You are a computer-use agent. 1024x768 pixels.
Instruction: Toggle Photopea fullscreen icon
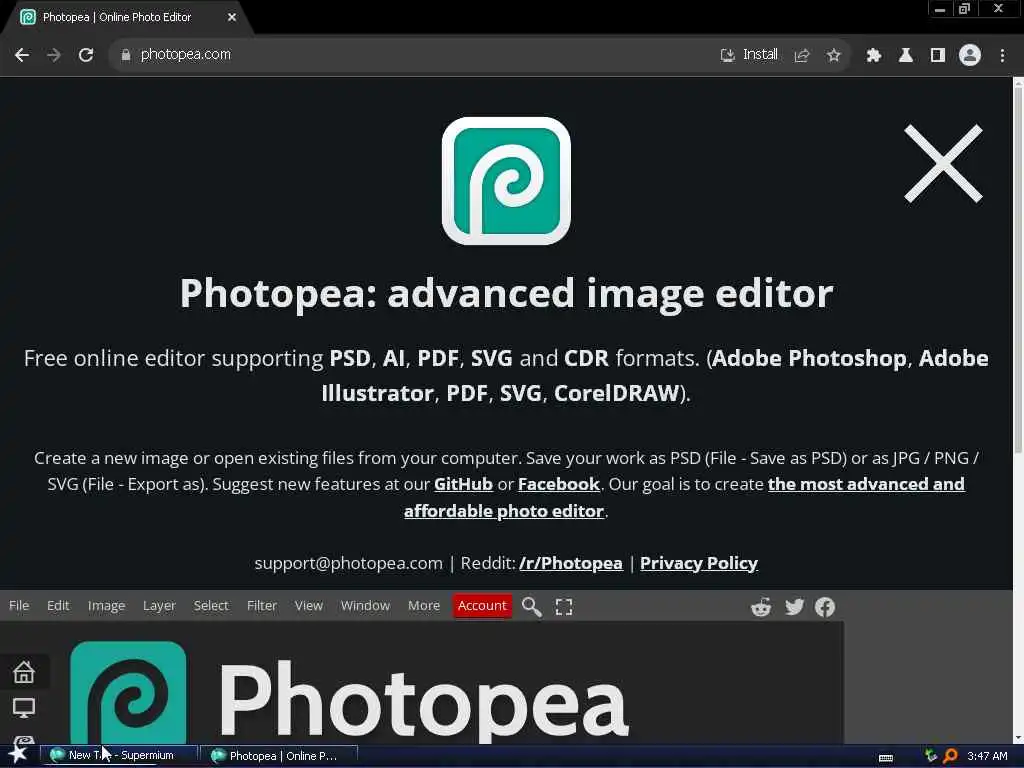click(564, 607)
